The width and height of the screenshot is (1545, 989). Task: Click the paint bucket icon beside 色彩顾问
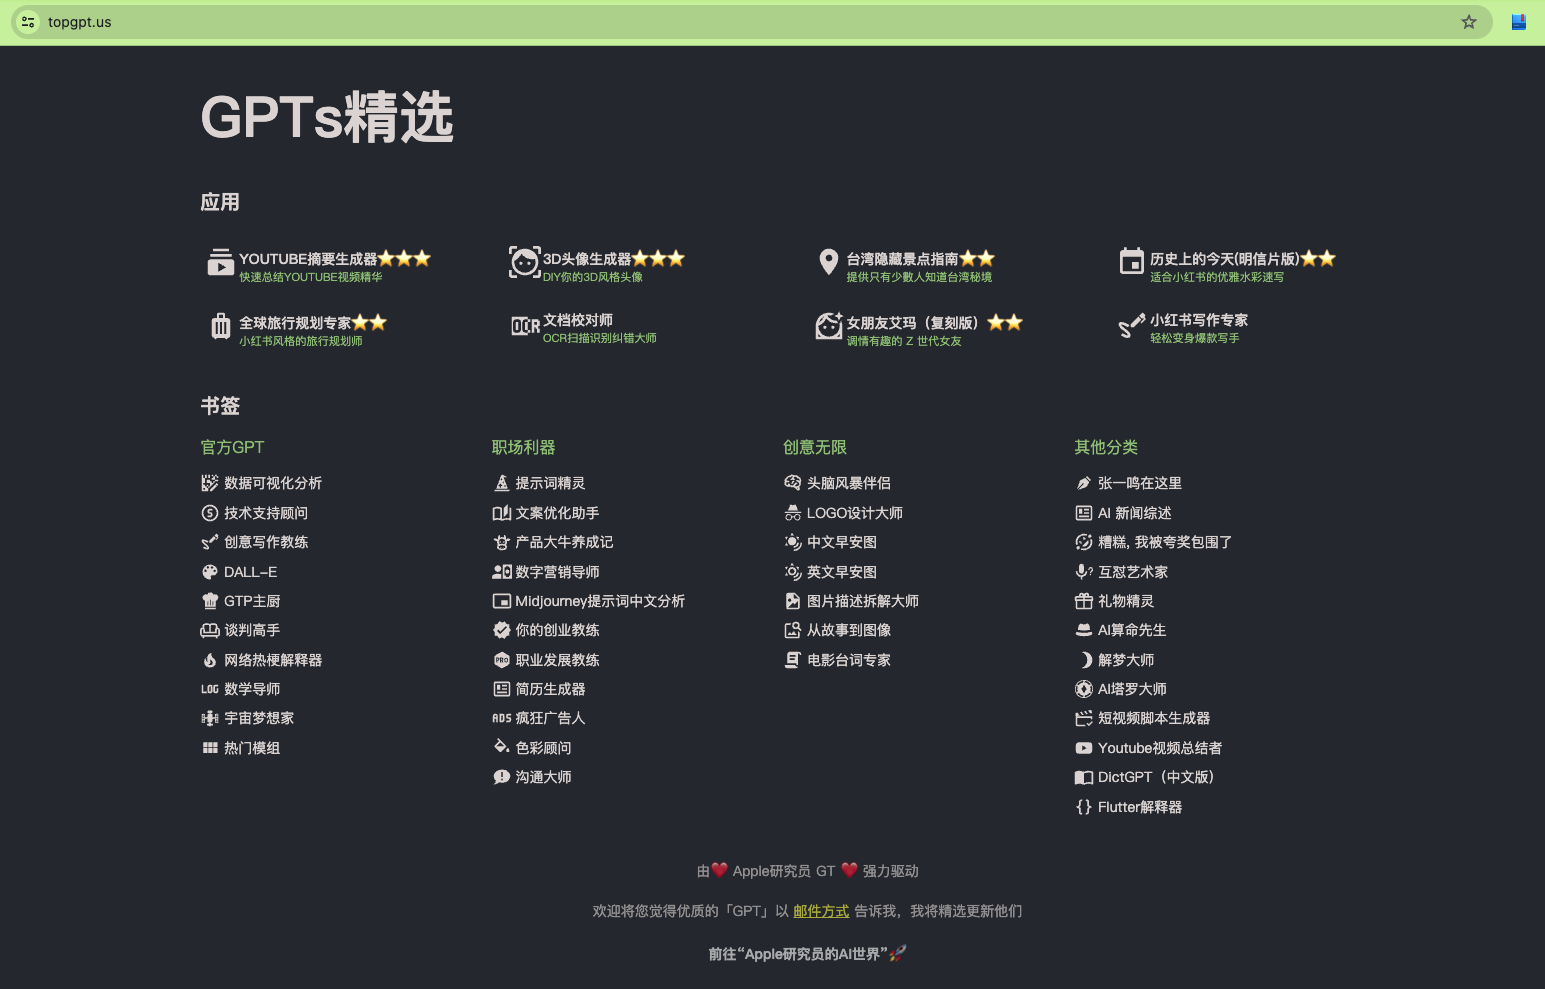click(502, 748)
